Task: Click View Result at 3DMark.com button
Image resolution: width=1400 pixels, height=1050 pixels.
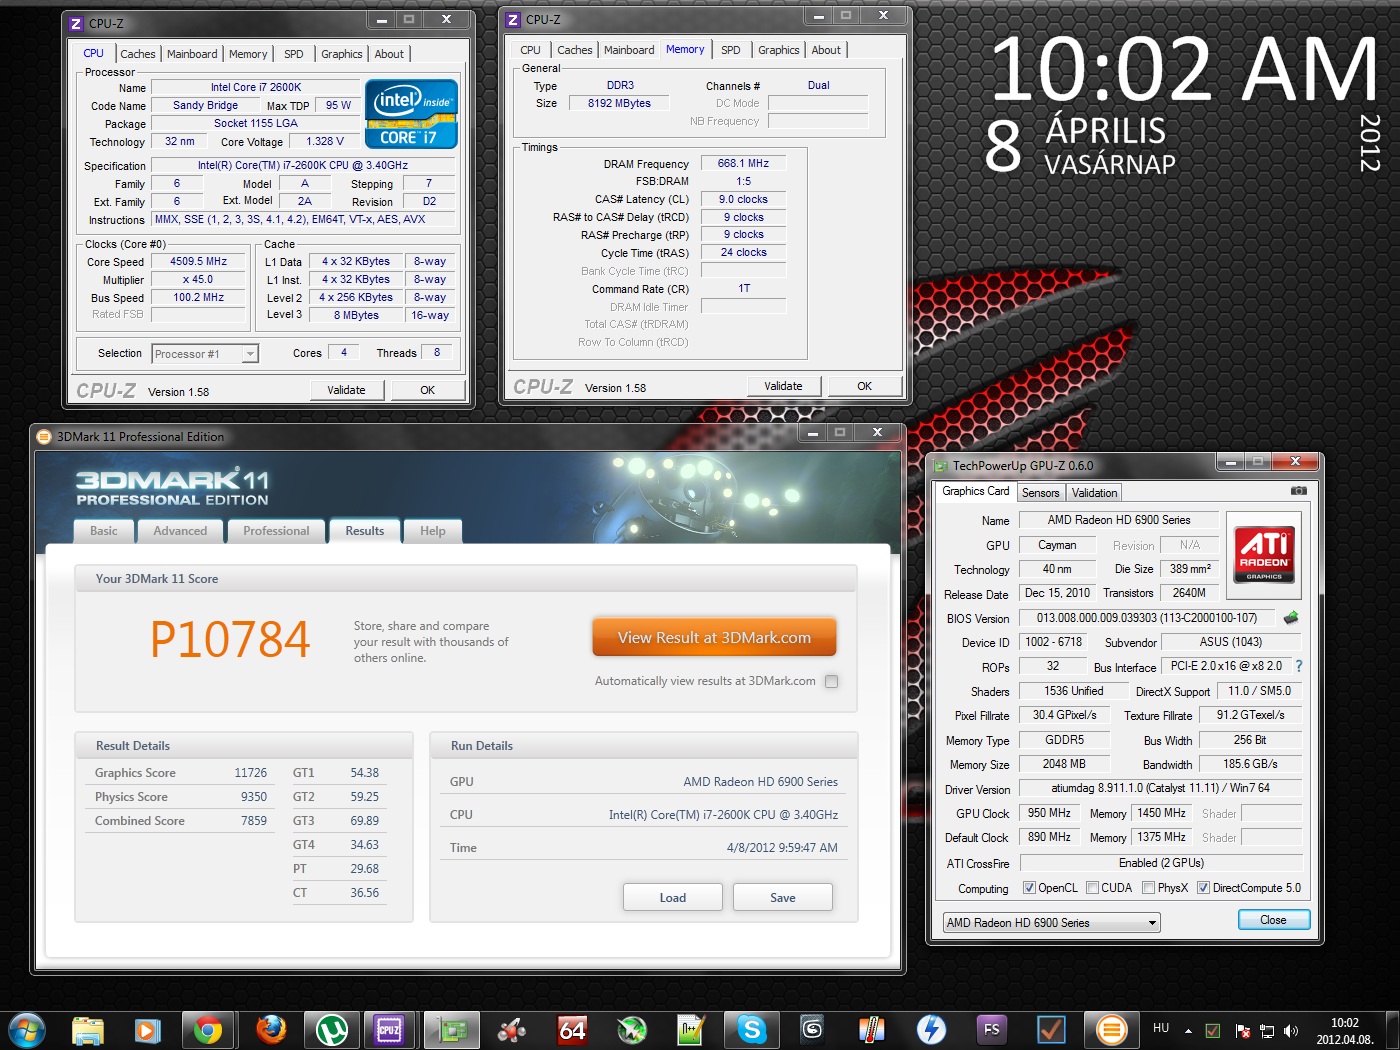Action: point(714,637)
